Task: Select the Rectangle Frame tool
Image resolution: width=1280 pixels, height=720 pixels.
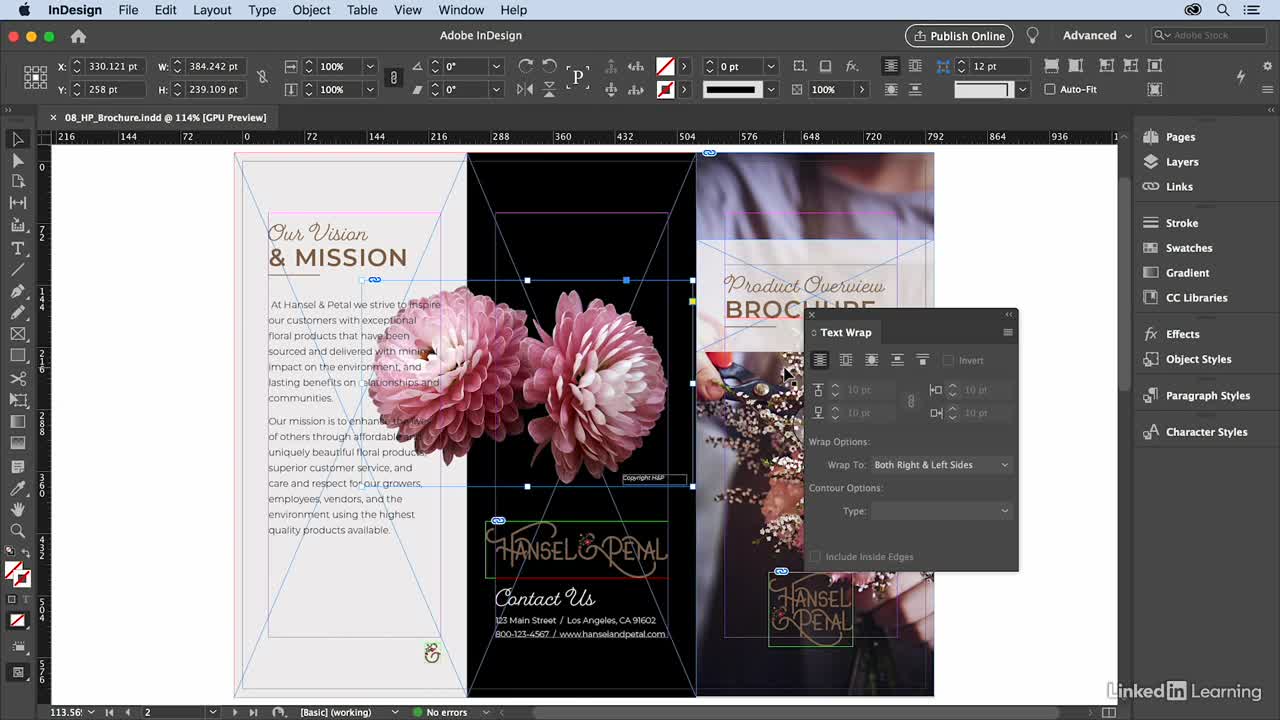Action: (18, 334)
